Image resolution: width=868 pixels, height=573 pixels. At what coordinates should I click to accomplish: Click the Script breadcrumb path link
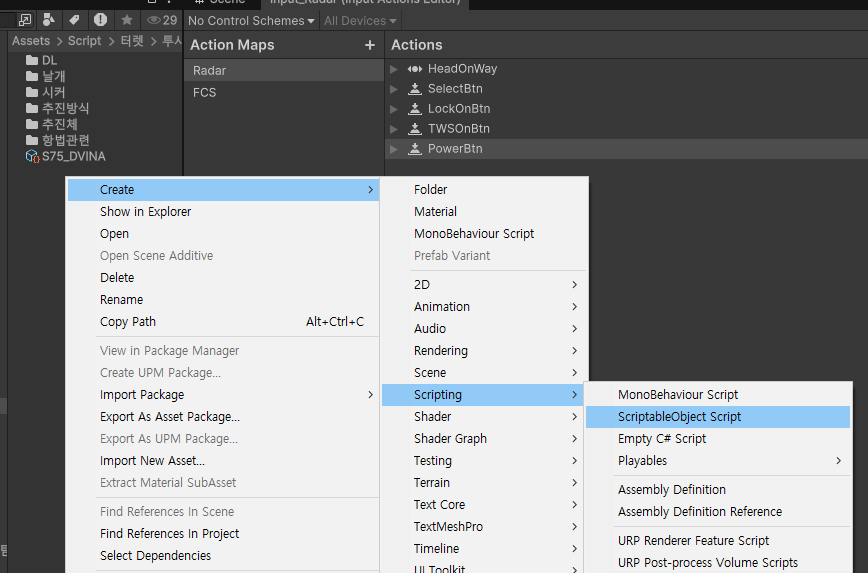tap(84, 41)
